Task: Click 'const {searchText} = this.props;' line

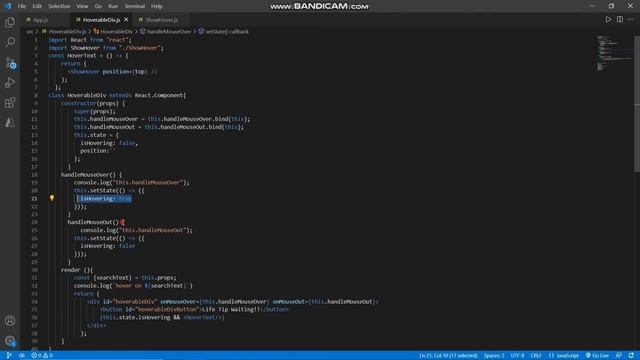Action: (125, 278)
